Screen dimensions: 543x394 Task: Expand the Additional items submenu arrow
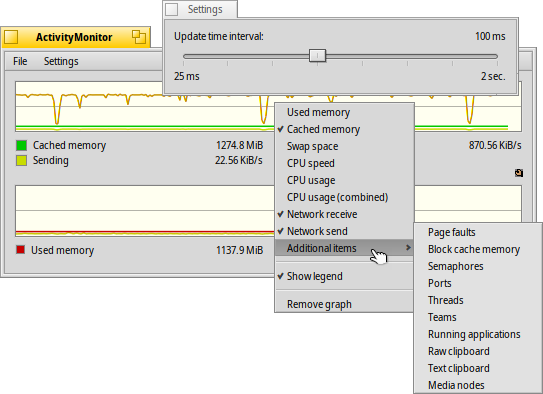(408, 248)
